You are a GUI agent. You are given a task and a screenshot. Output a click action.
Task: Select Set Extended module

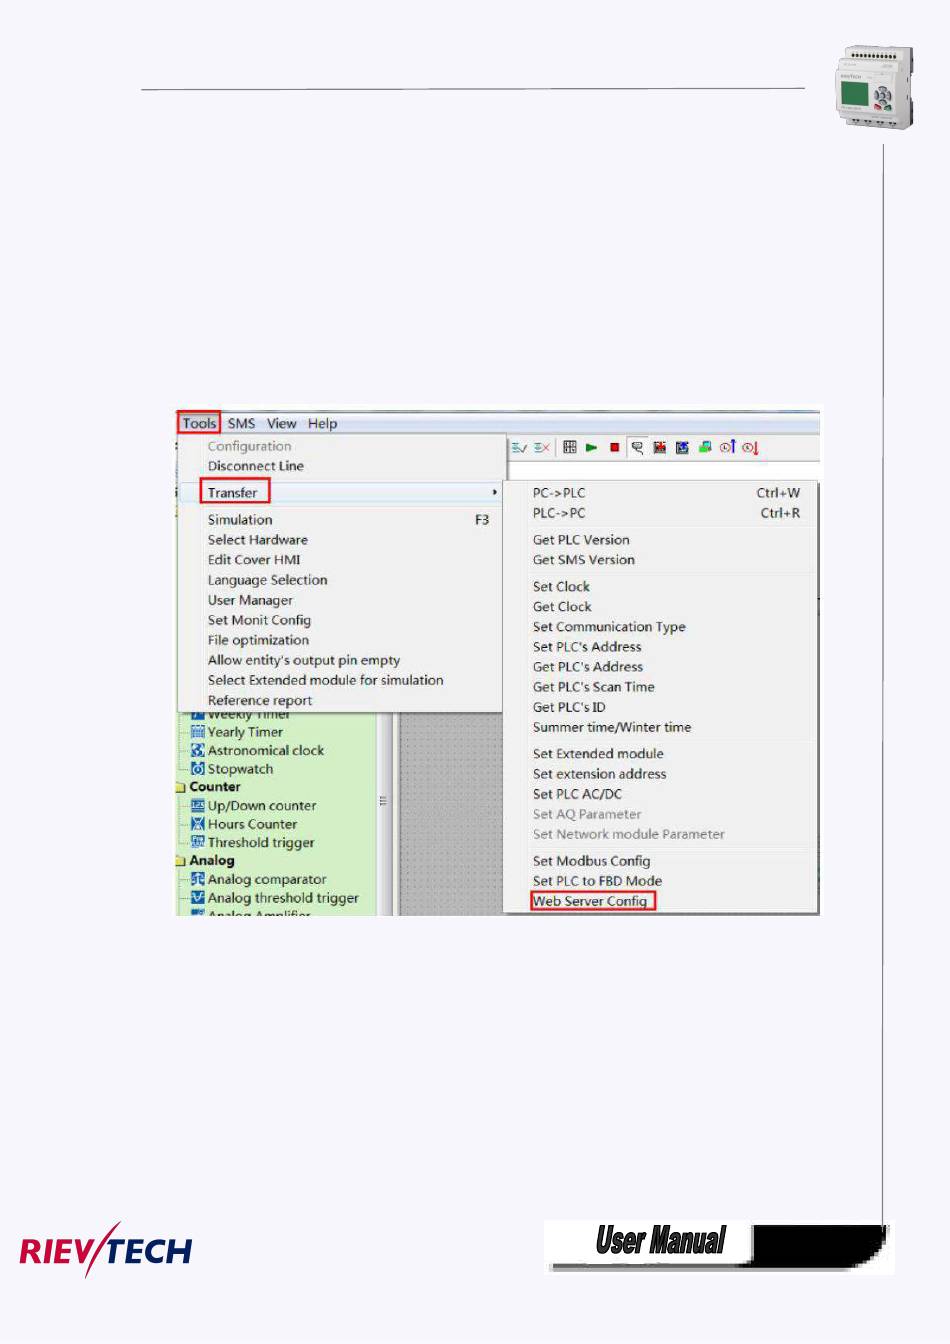click(x=598, y=754)
